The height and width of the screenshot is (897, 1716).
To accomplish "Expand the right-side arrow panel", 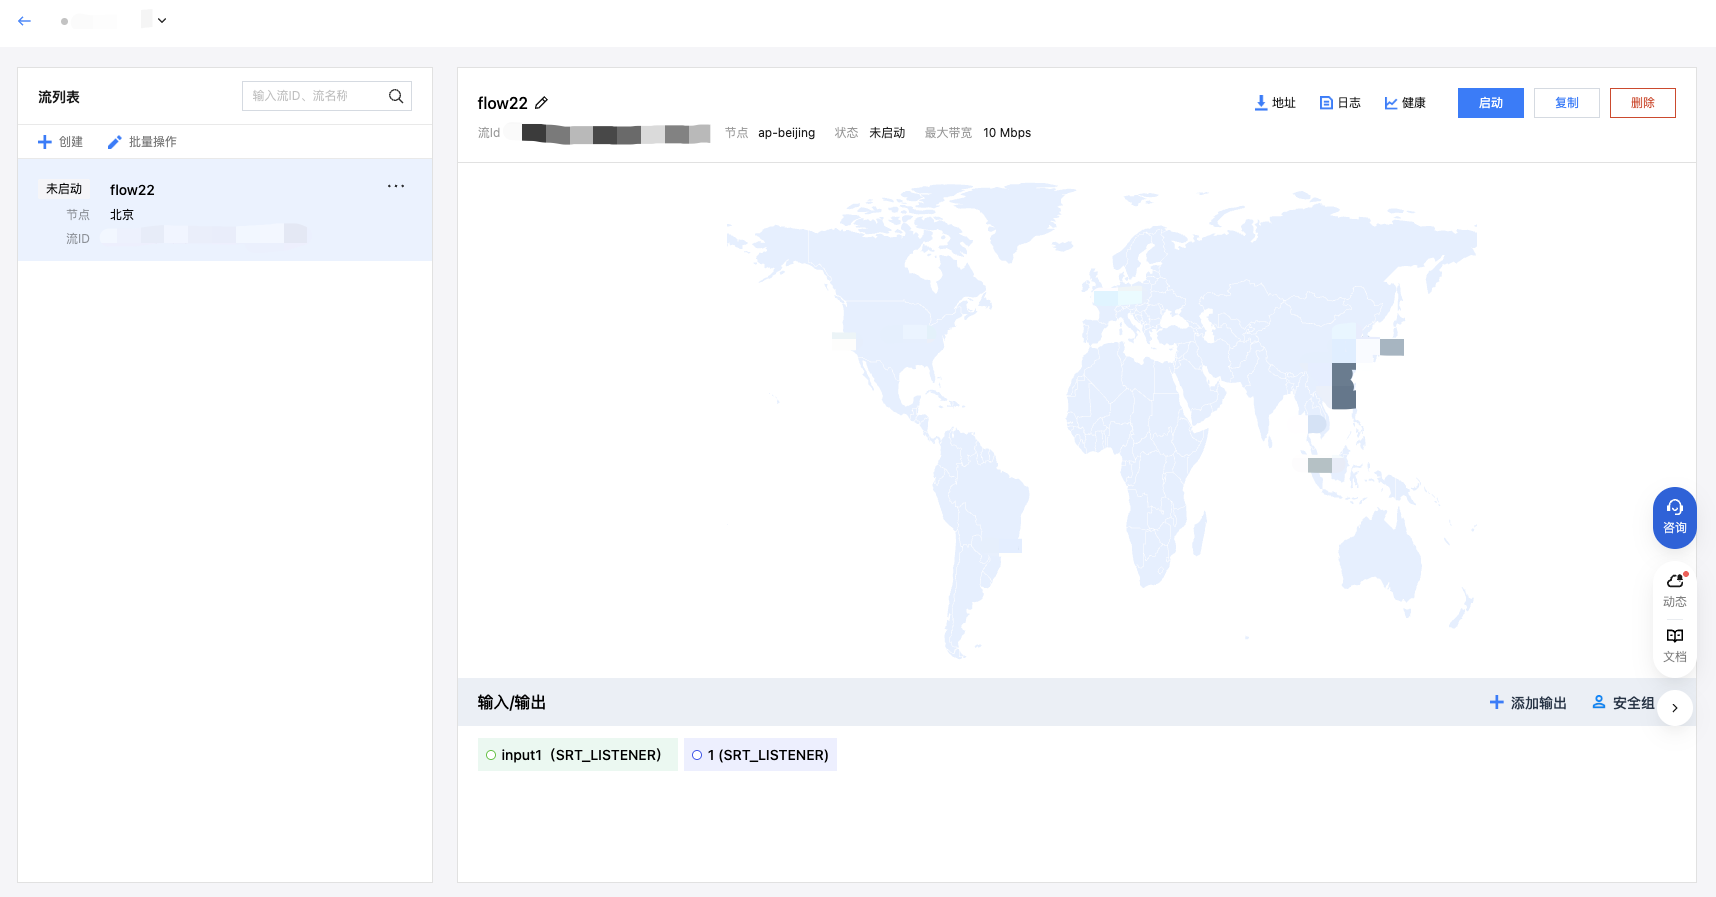I will click(1674, 708).
